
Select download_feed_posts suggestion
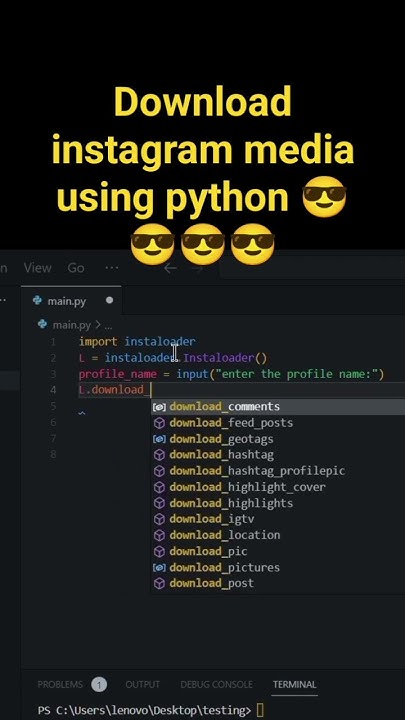click(278, 423)
